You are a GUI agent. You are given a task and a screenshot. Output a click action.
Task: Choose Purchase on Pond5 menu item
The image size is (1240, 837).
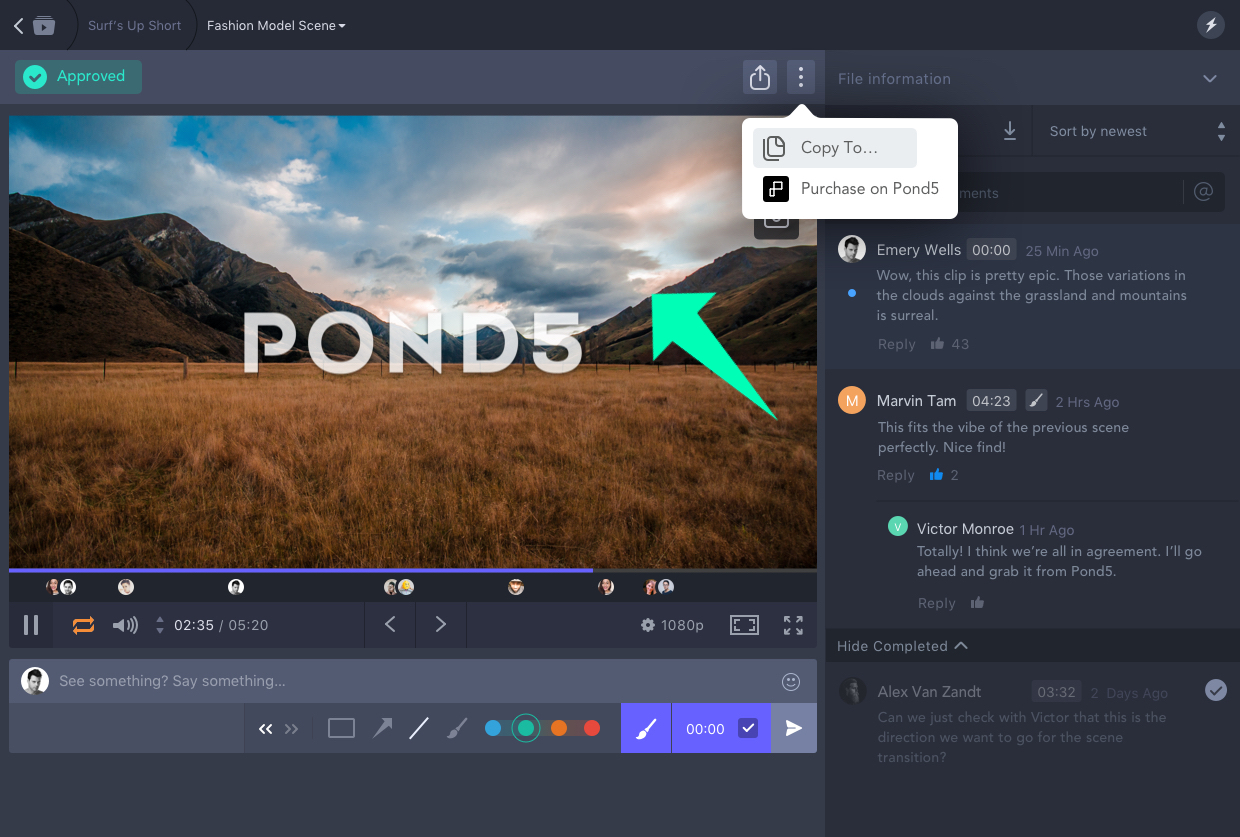click(850, 188)
